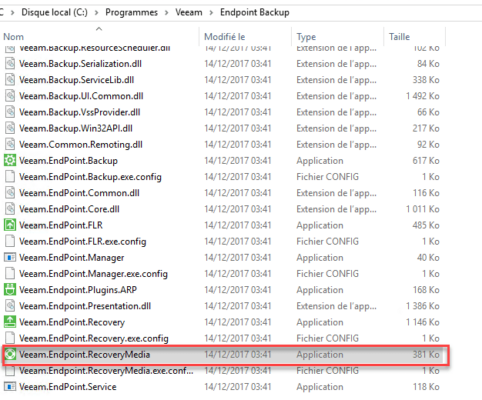Viewport: 482px width, 400px height.
Task: Select the file name Veeam.Backup.Serialization.dll
Action: [80, 64]
